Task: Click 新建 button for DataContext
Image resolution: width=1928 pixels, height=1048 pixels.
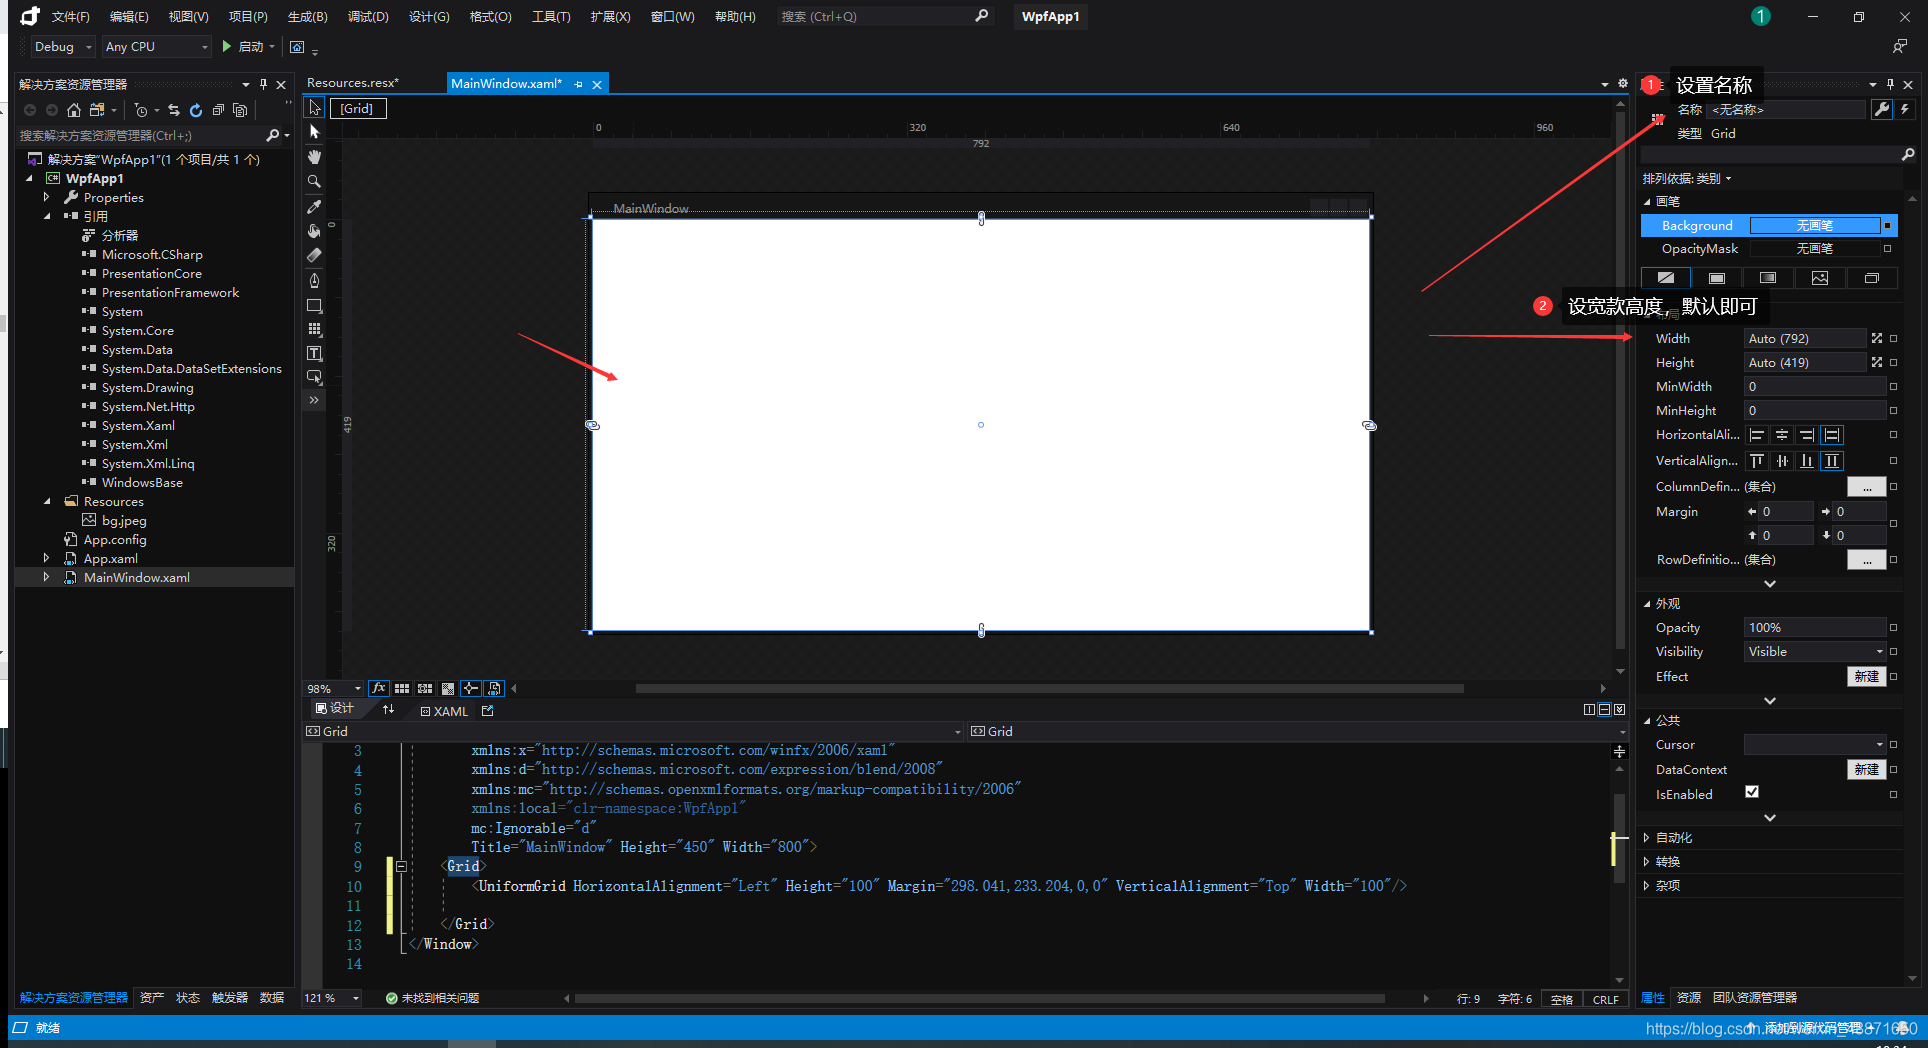Action: tap(1866, 770)
